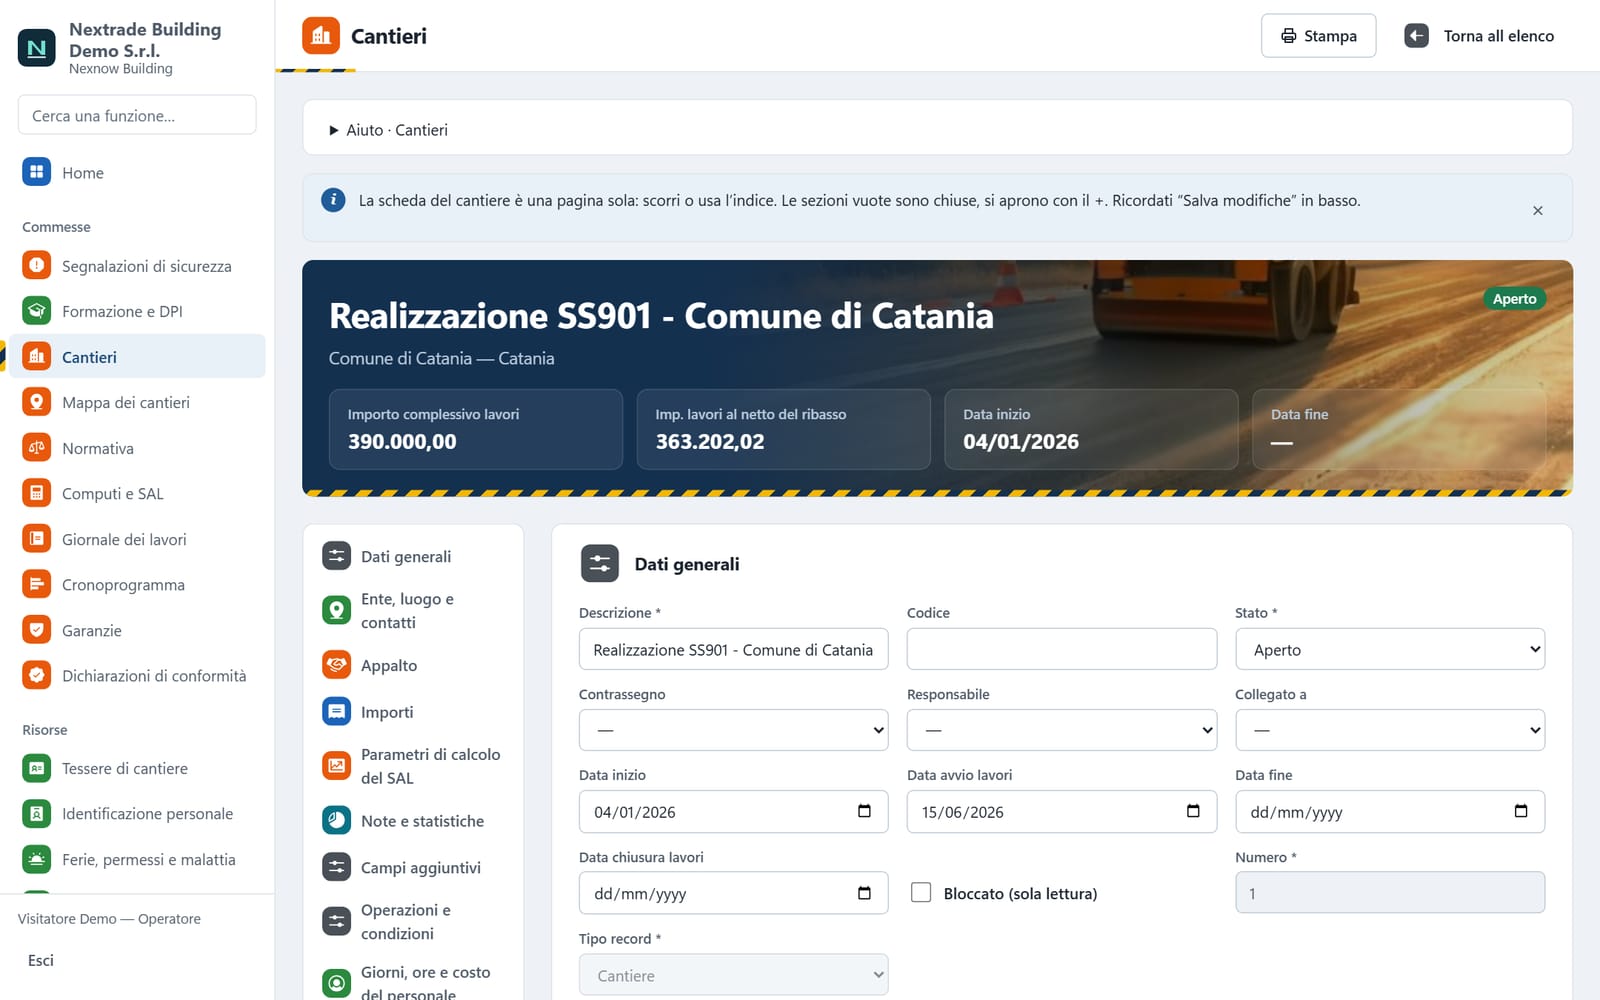Click the Descrizione text field
The image size is (1600, 1000).
733,649
